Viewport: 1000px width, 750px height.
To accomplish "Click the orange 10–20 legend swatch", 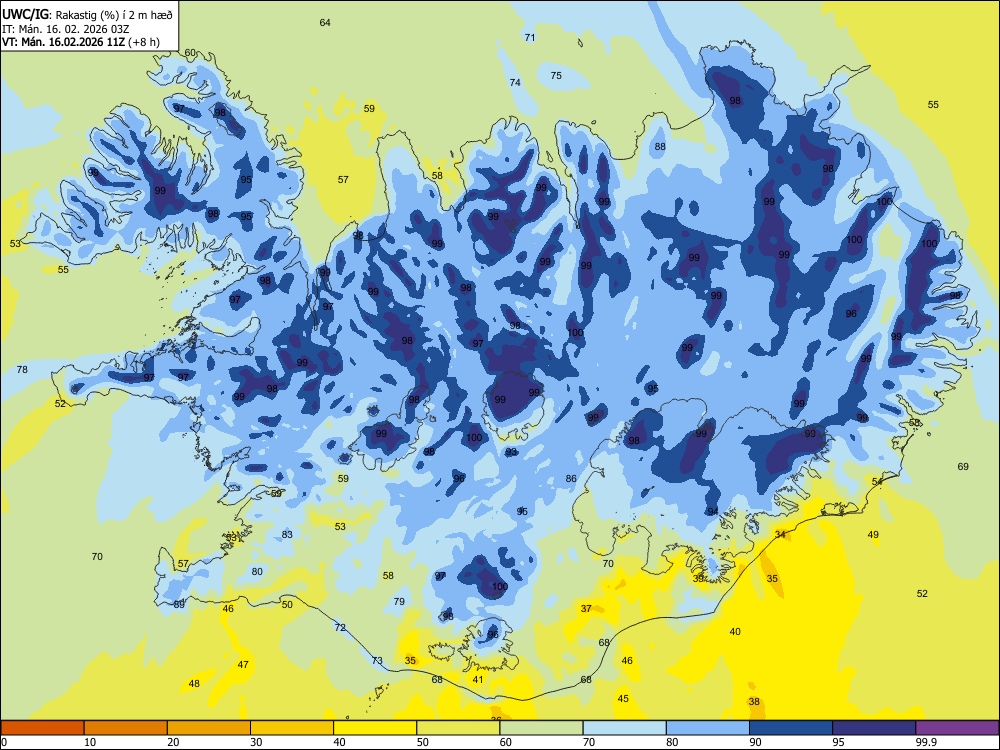I will click(126, 728).
